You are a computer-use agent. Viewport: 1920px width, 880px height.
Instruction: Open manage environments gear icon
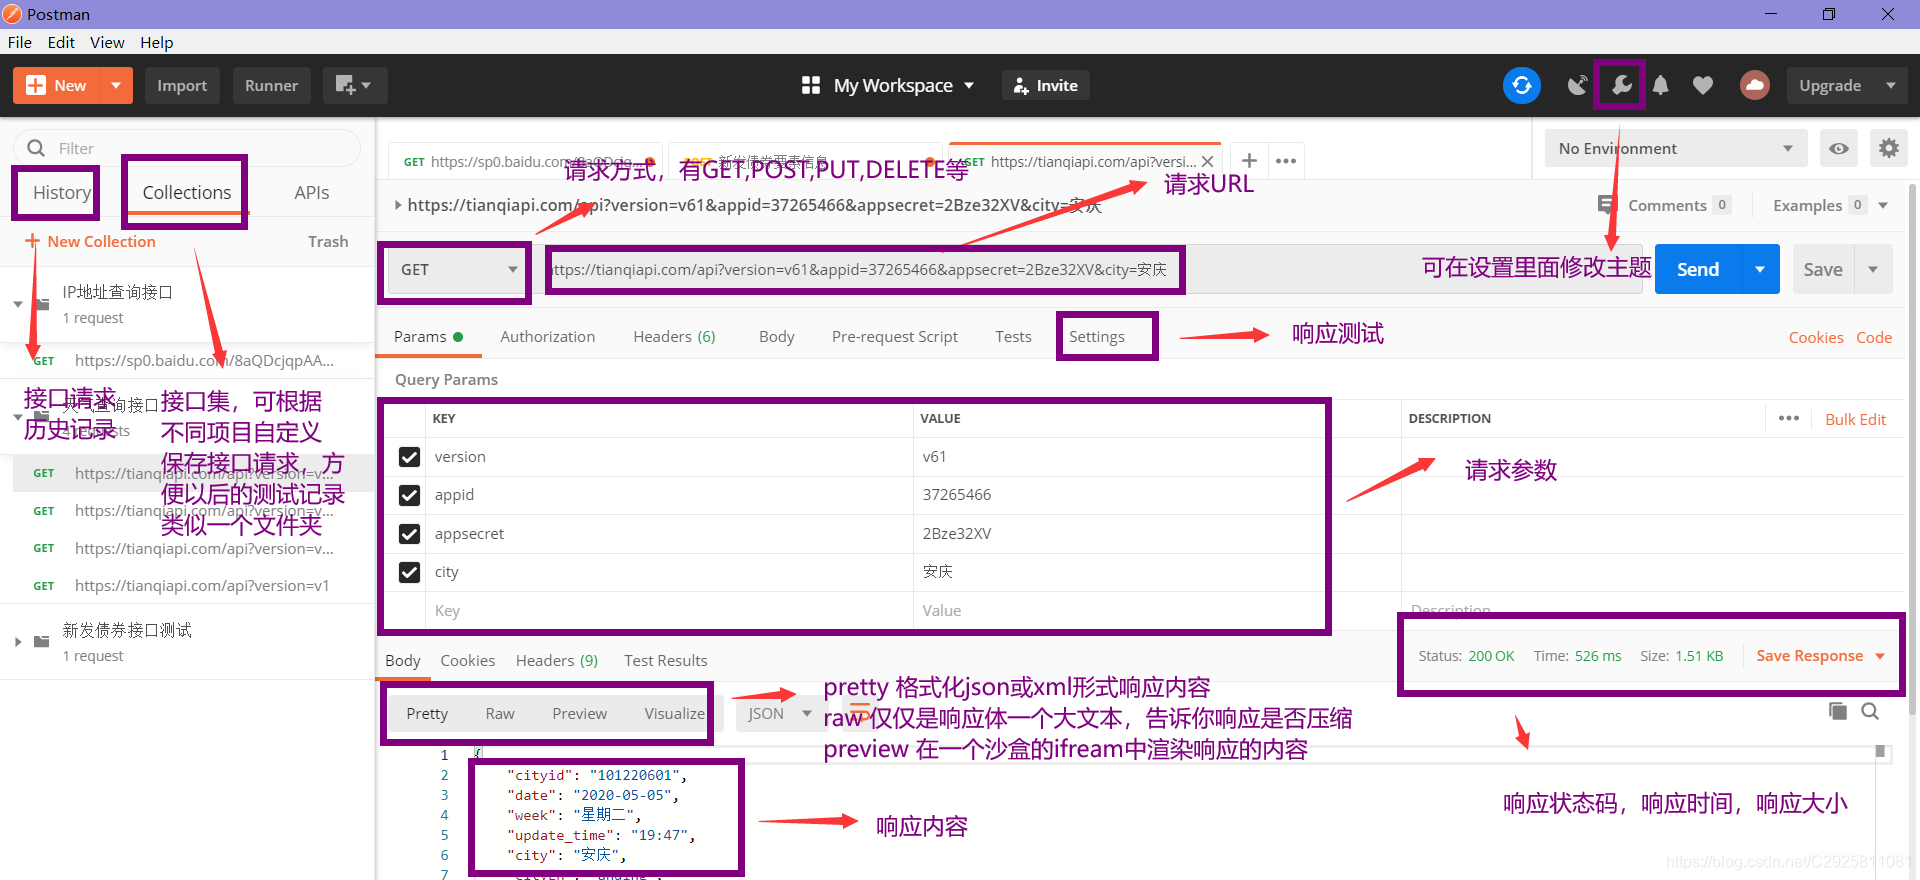1888,148
